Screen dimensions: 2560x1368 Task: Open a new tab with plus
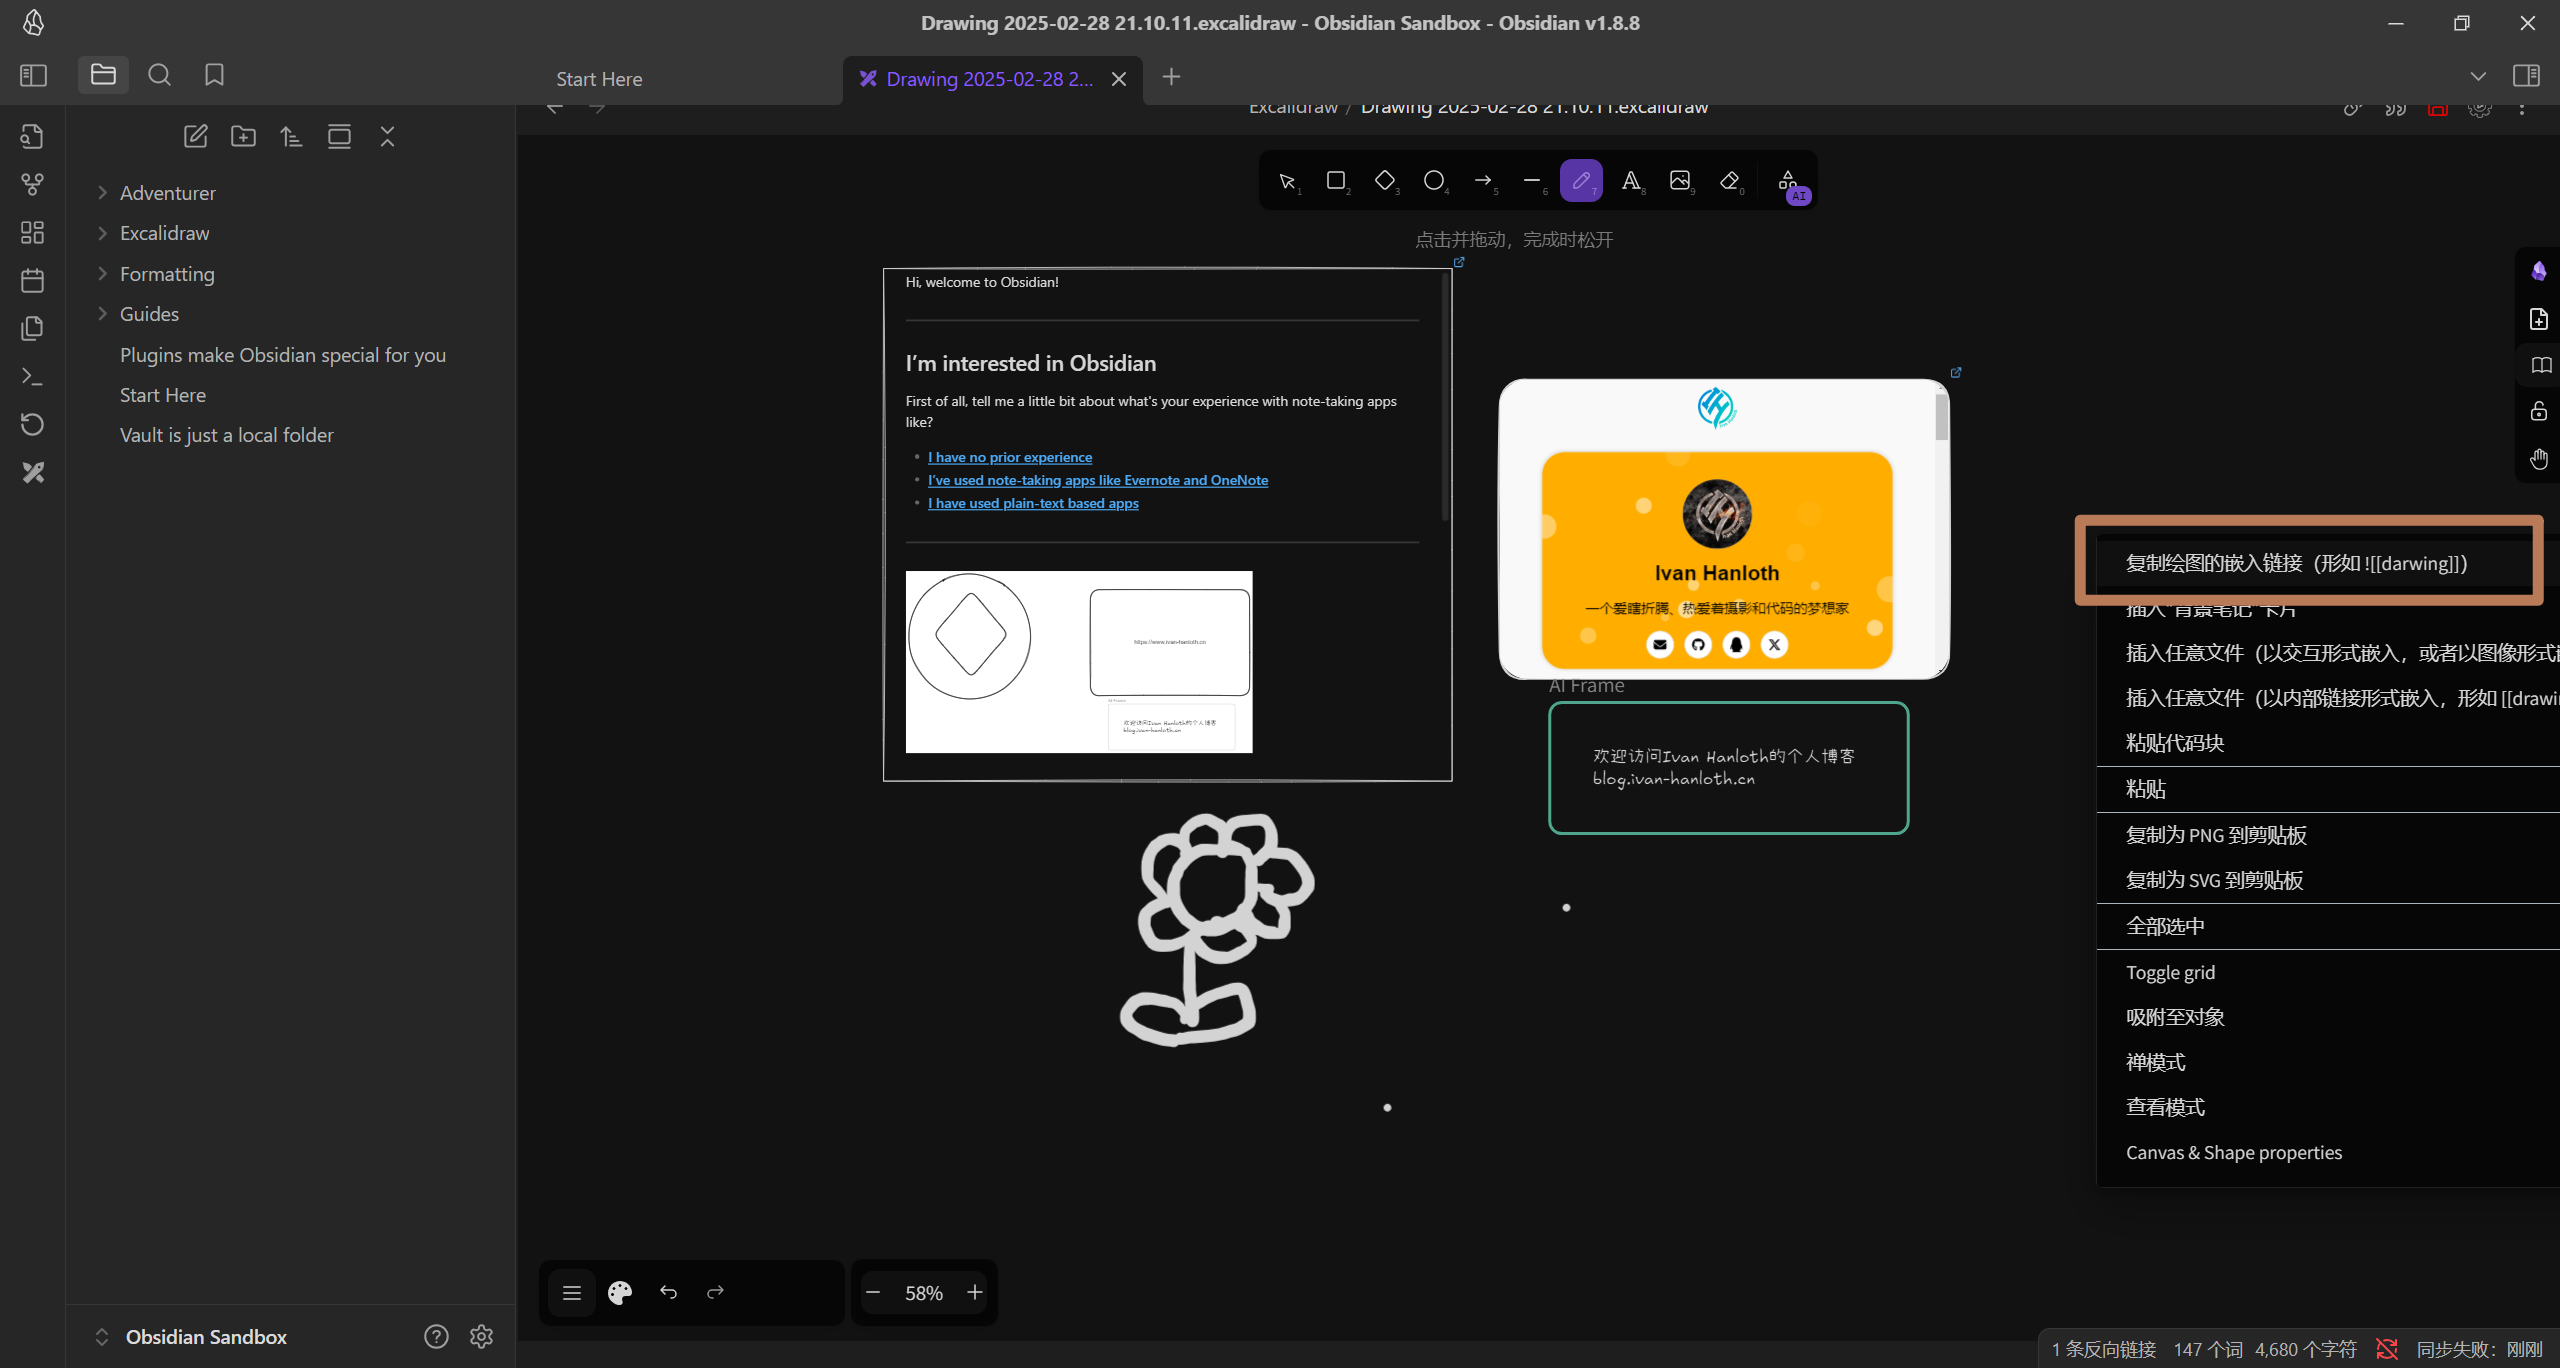[x=1171, y=77]
